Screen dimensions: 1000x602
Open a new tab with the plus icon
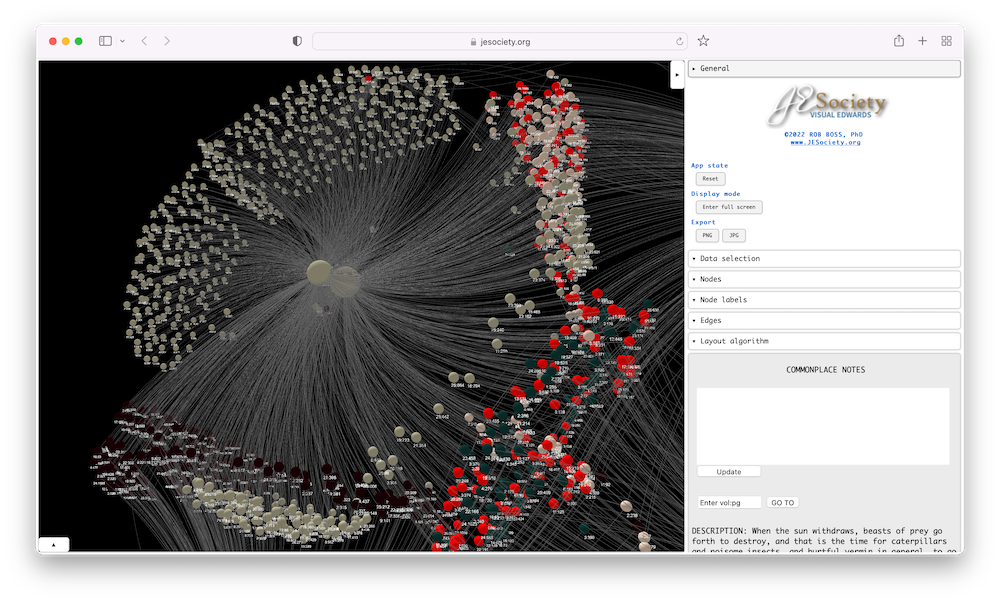[922, 41]
